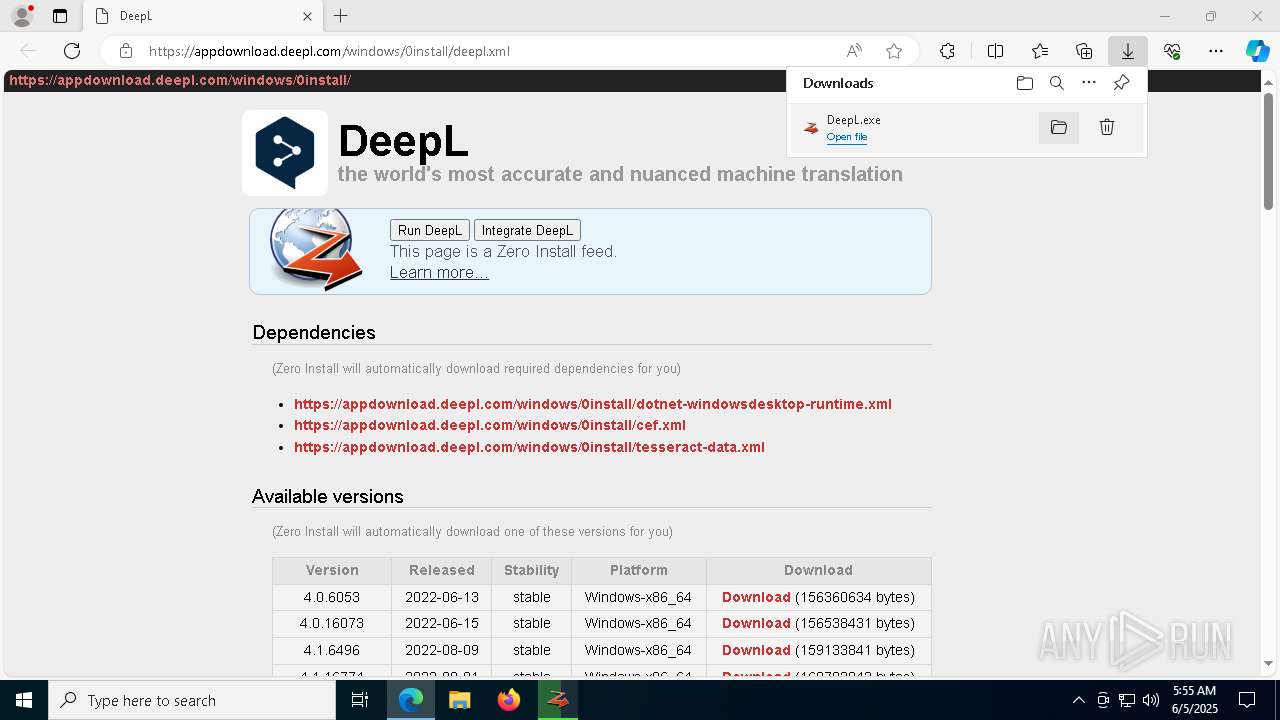Click the Zero Install globe logo
1280x720 pixels.
tap(314, 249)
